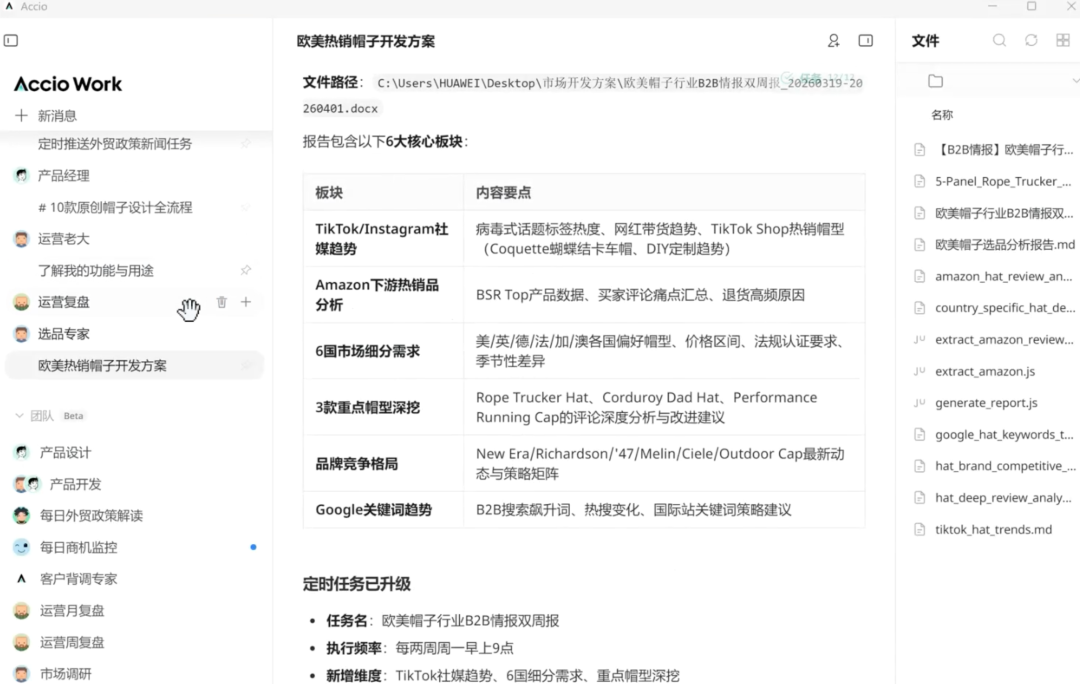Click the 品牌竞争格局 table cell
Image resolution: width=1080 pixels, height=684 pixels.
pos(382,464)
